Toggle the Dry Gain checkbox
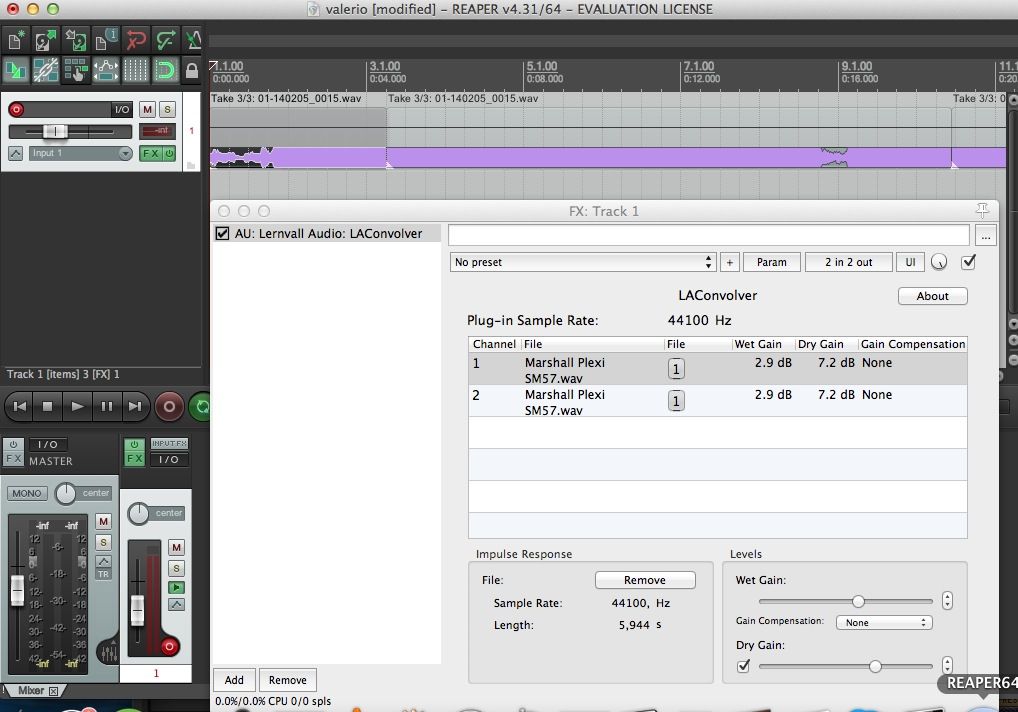Screen dimensions: 1018x712 743,666
